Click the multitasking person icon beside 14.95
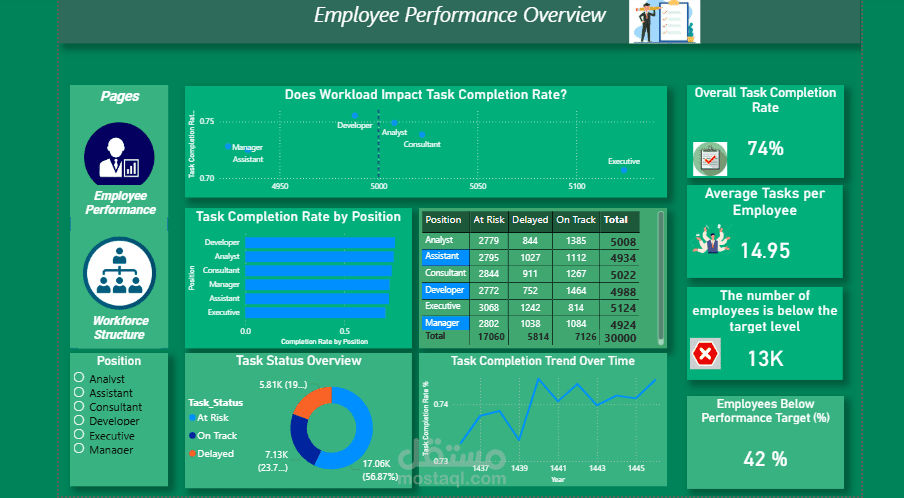This screenshot has width=904, height=498. (x=712, y=240)
